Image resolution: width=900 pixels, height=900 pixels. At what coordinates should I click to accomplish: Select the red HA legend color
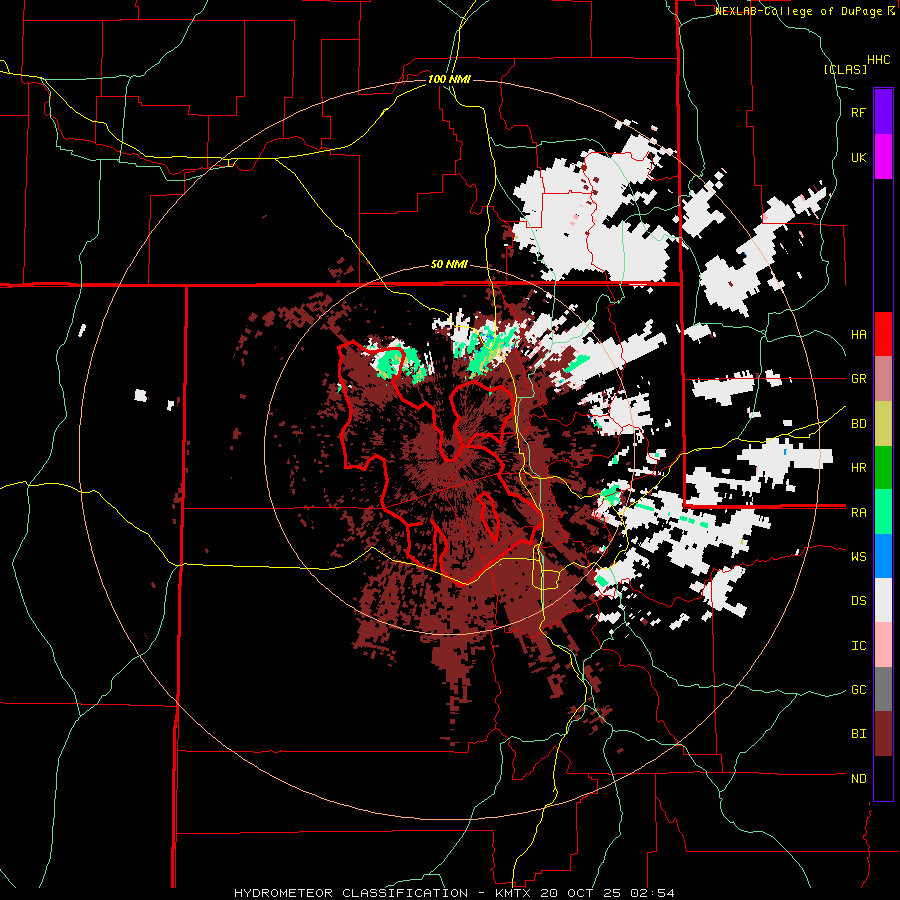[x=883, y=334]
